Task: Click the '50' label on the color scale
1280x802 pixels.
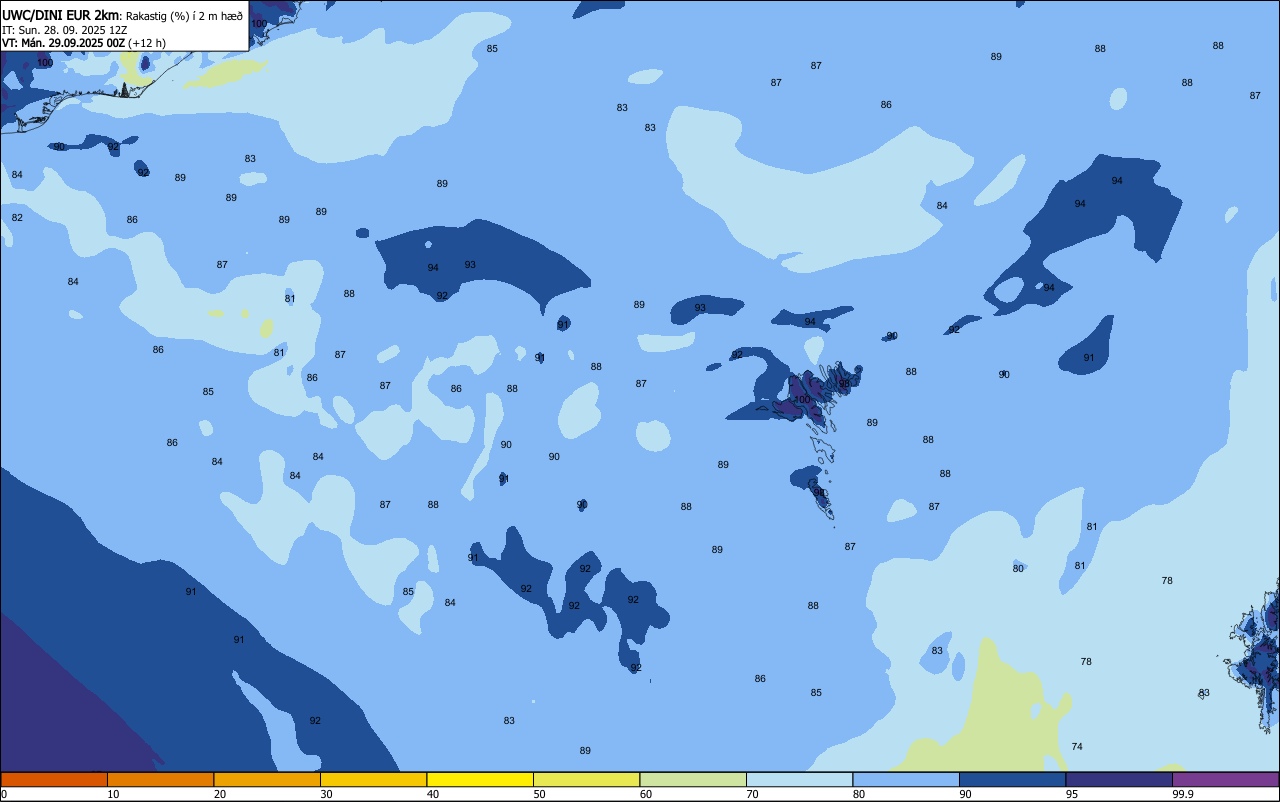Action: 539,794
